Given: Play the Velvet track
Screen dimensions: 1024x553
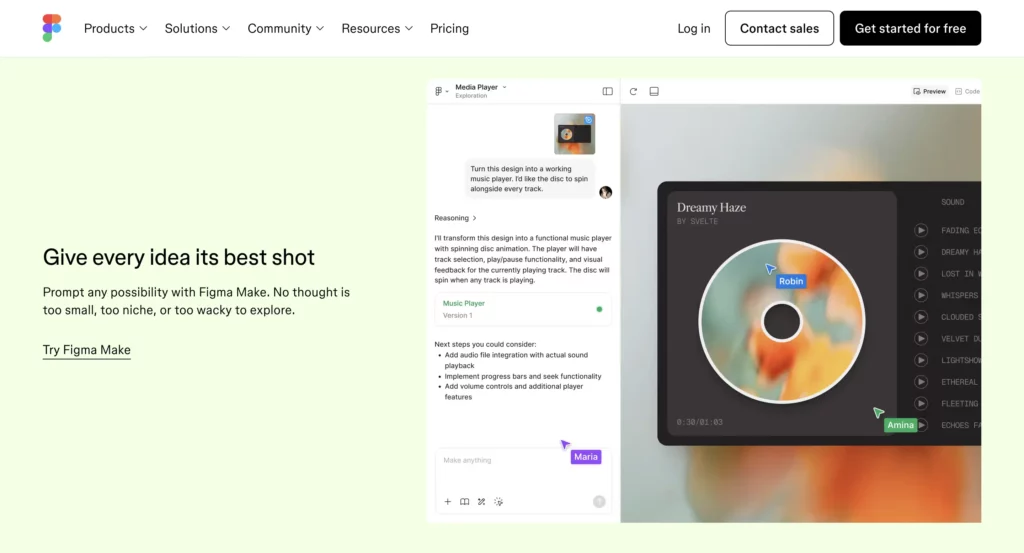Looking at the screenshot, I should 921,338.
